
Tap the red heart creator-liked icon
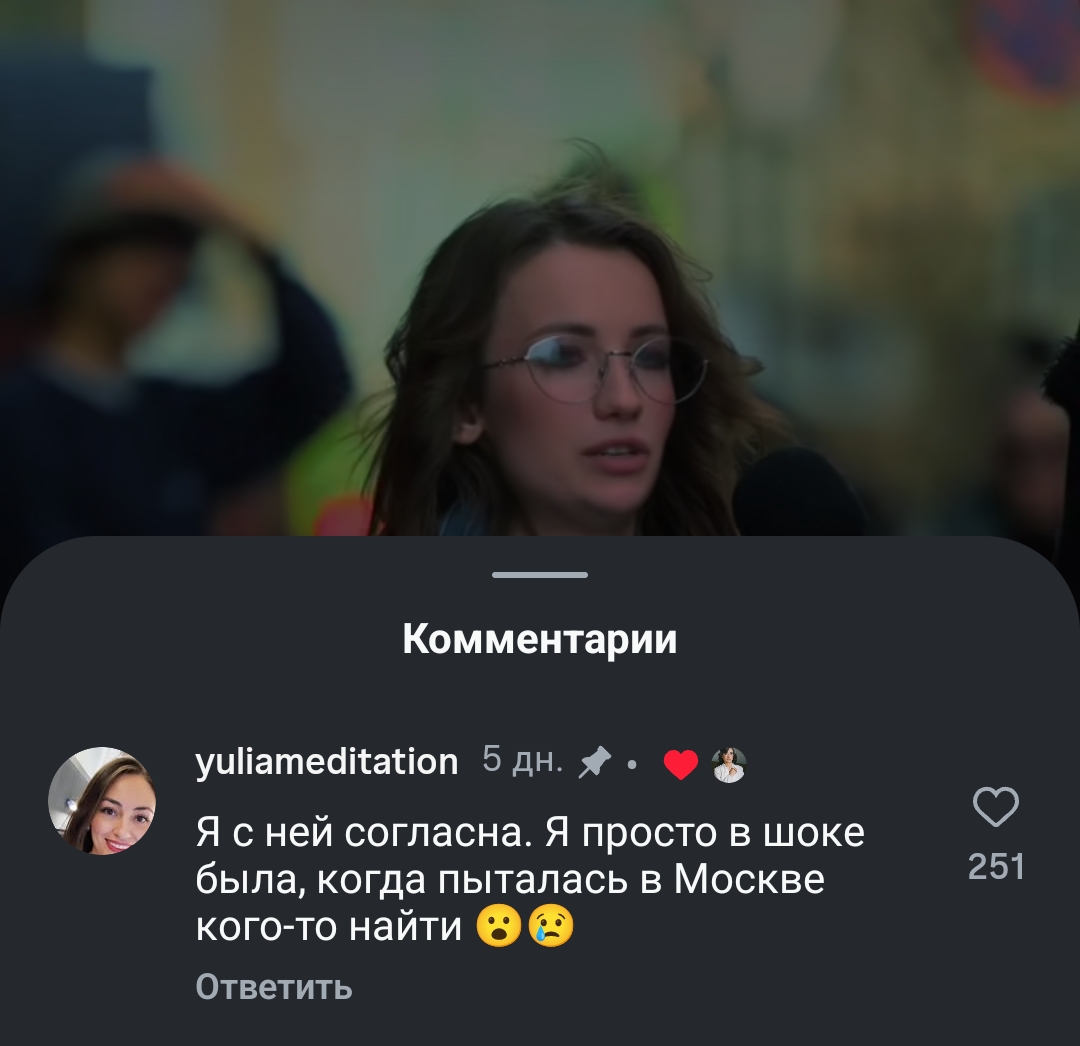(x=681, y=764)
